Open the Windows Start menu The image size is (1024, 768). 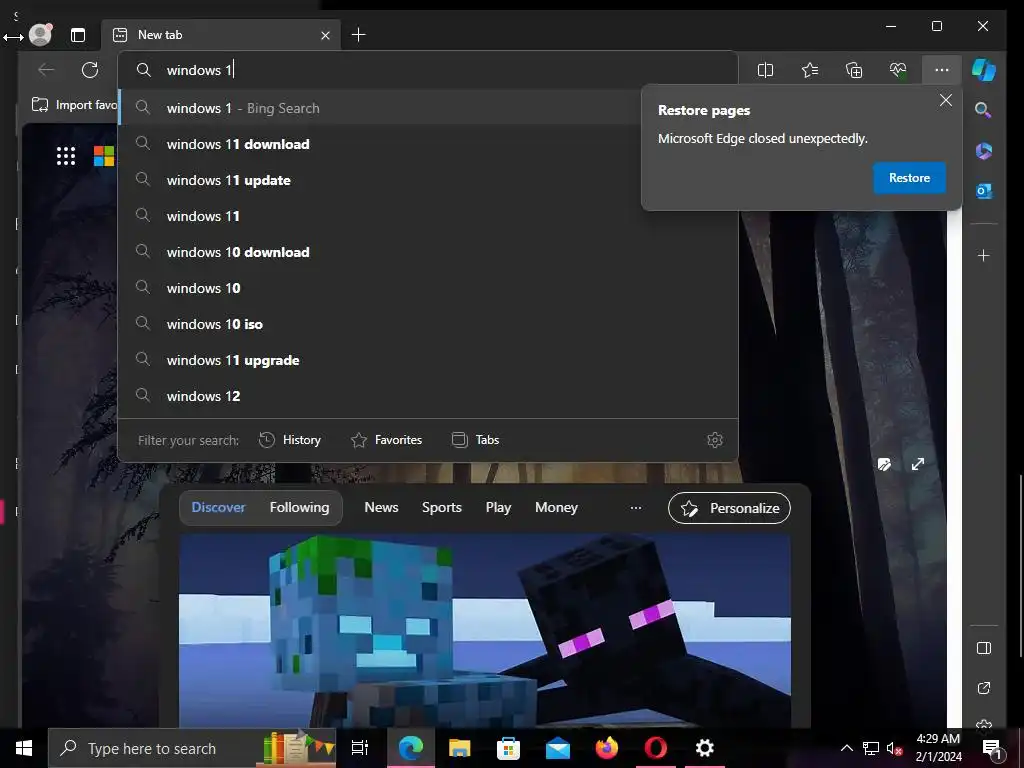click(x=24, y=748)
